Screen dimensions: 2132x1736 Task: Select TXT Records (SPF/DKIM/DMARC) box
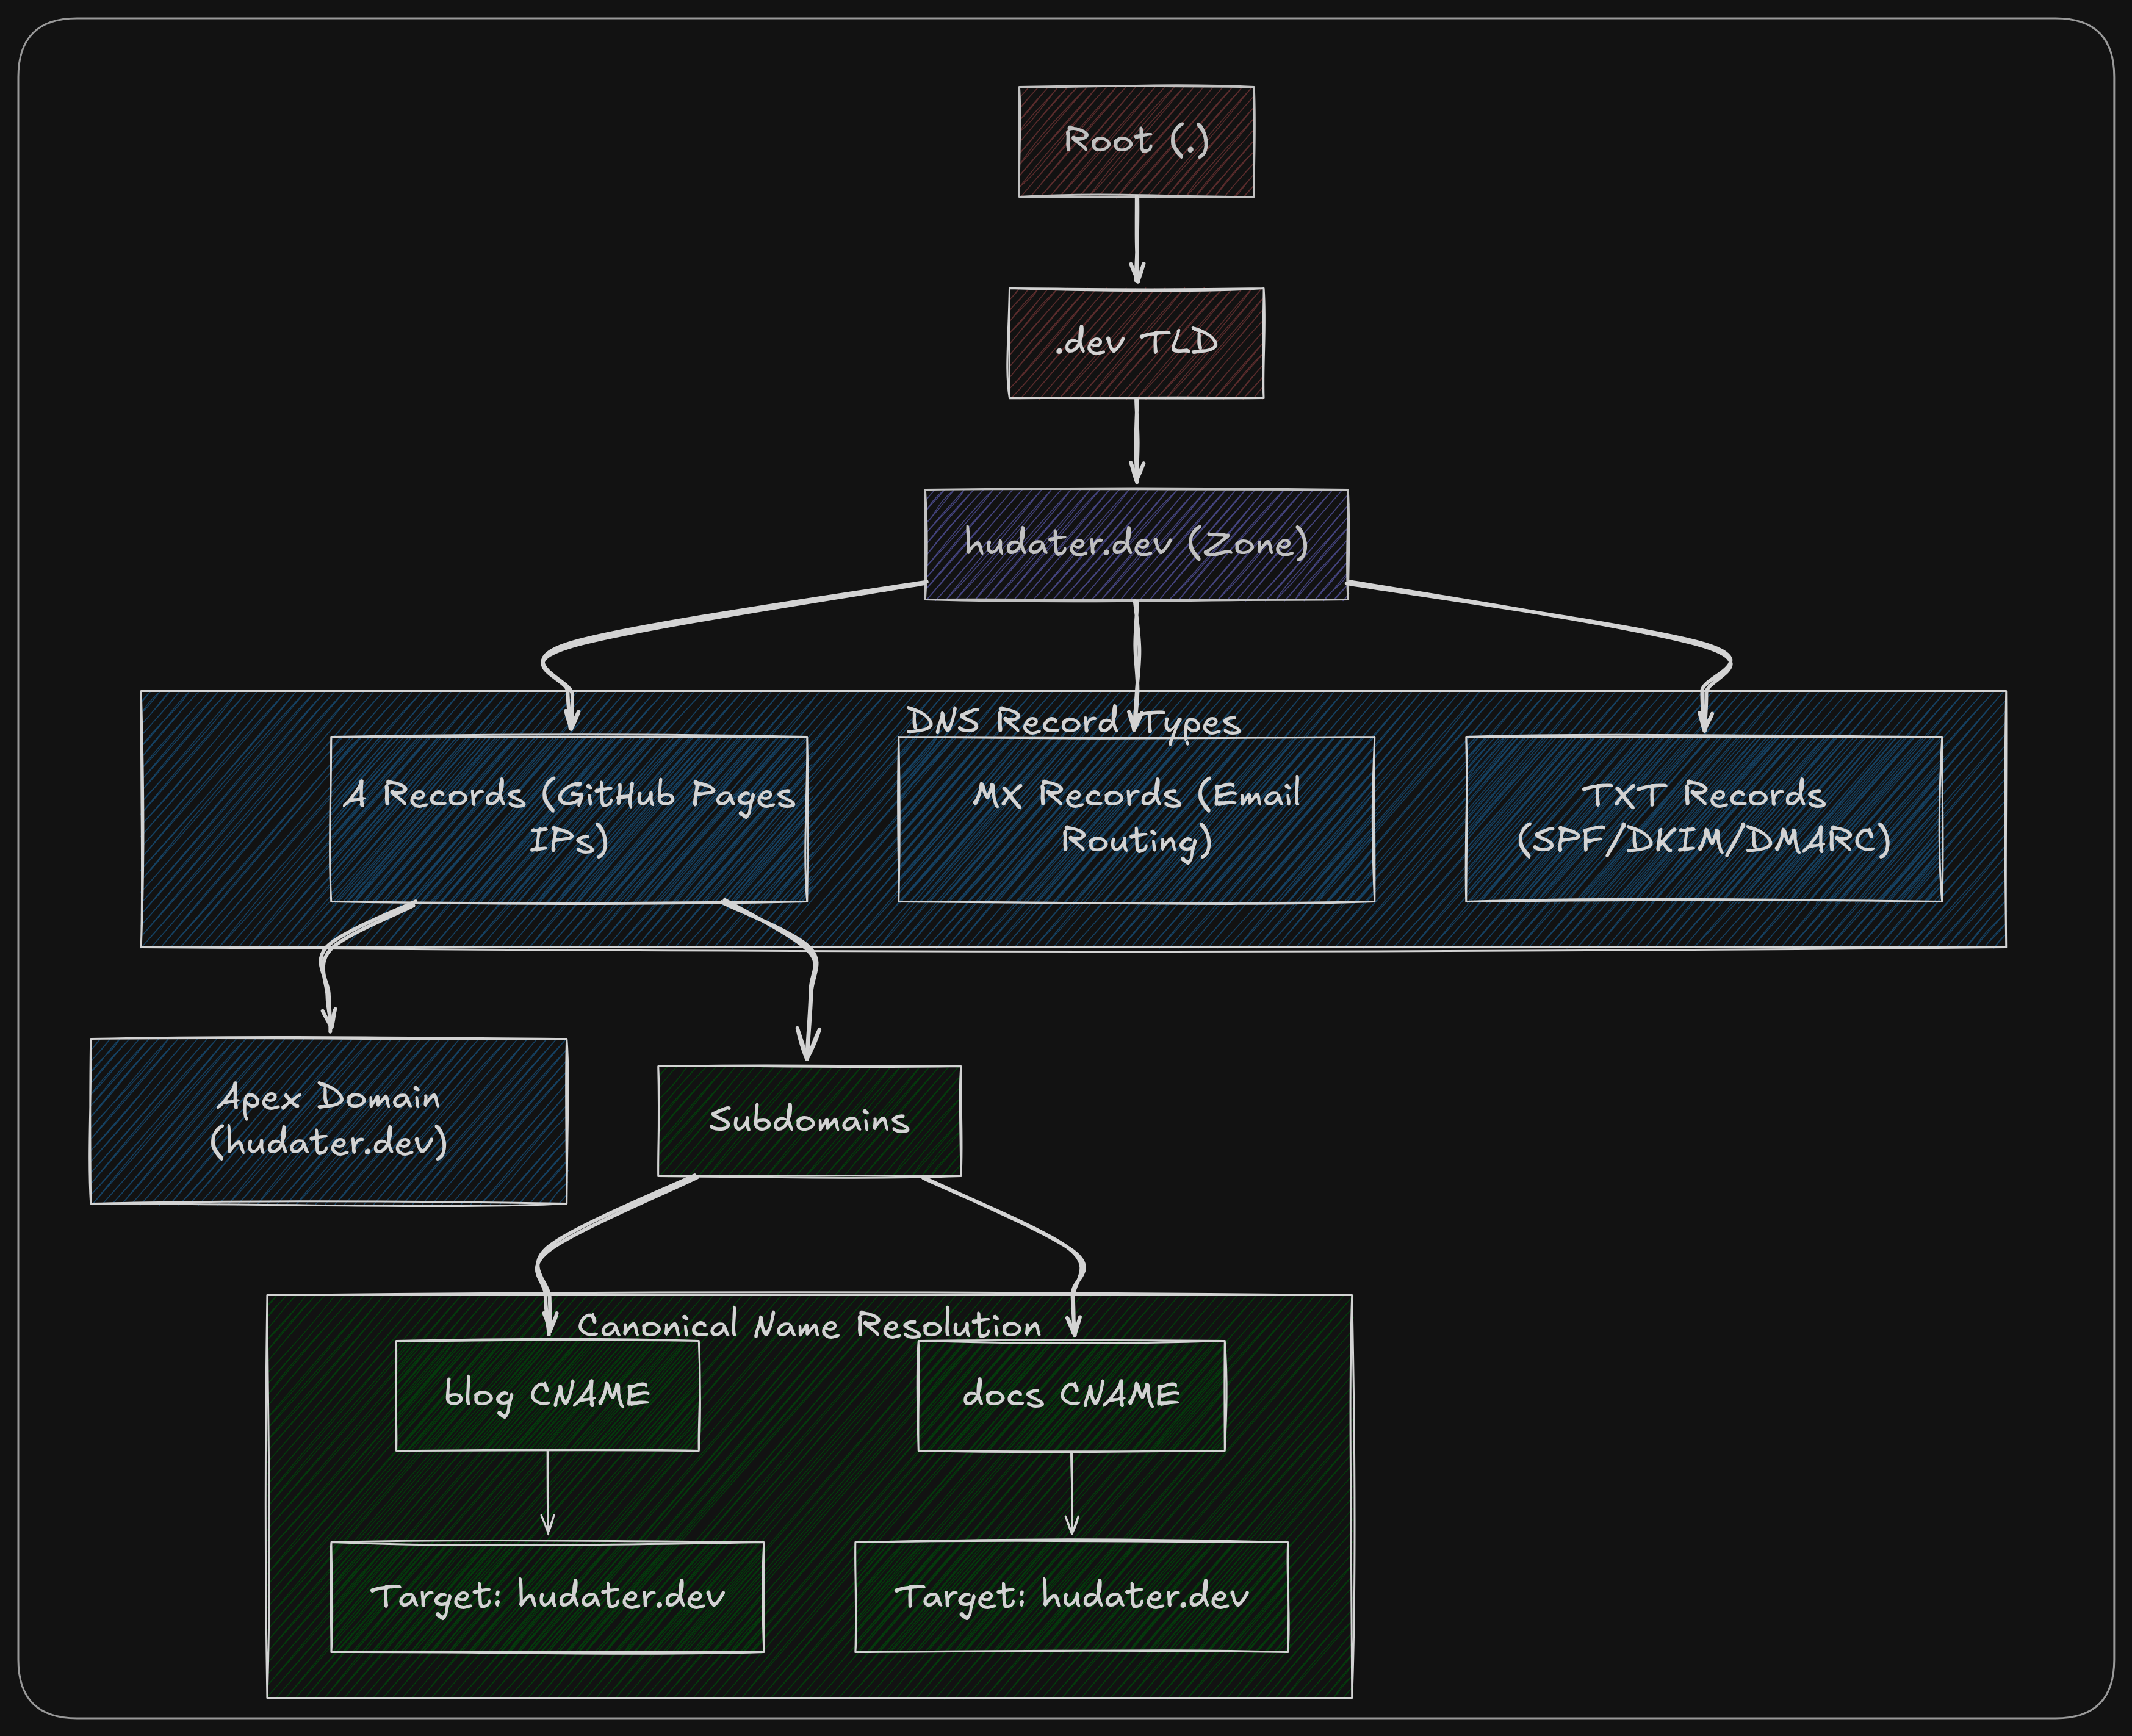tap(1703, 818)
